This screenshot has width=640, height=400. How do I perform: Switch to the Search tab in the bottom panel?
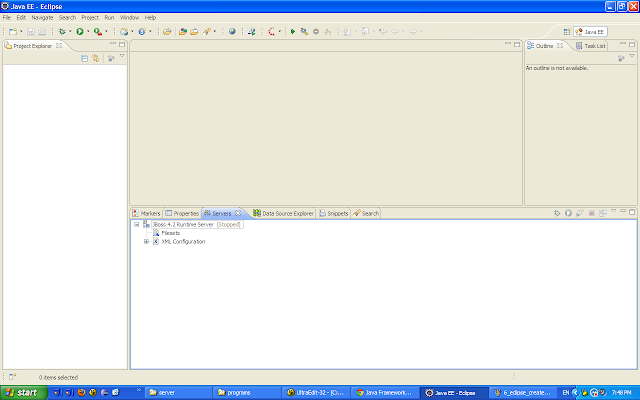(366, 213)
